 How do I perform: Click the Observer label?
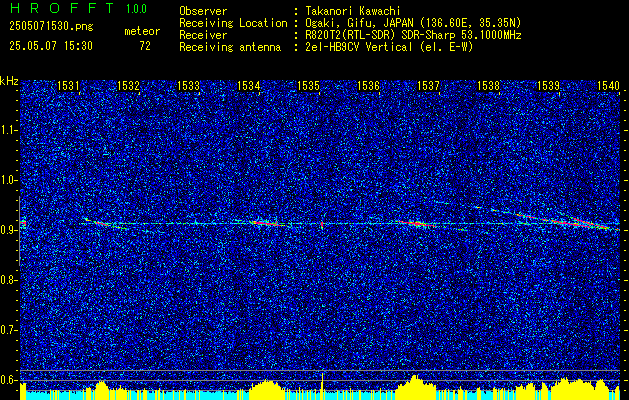[x=203, y=11]
